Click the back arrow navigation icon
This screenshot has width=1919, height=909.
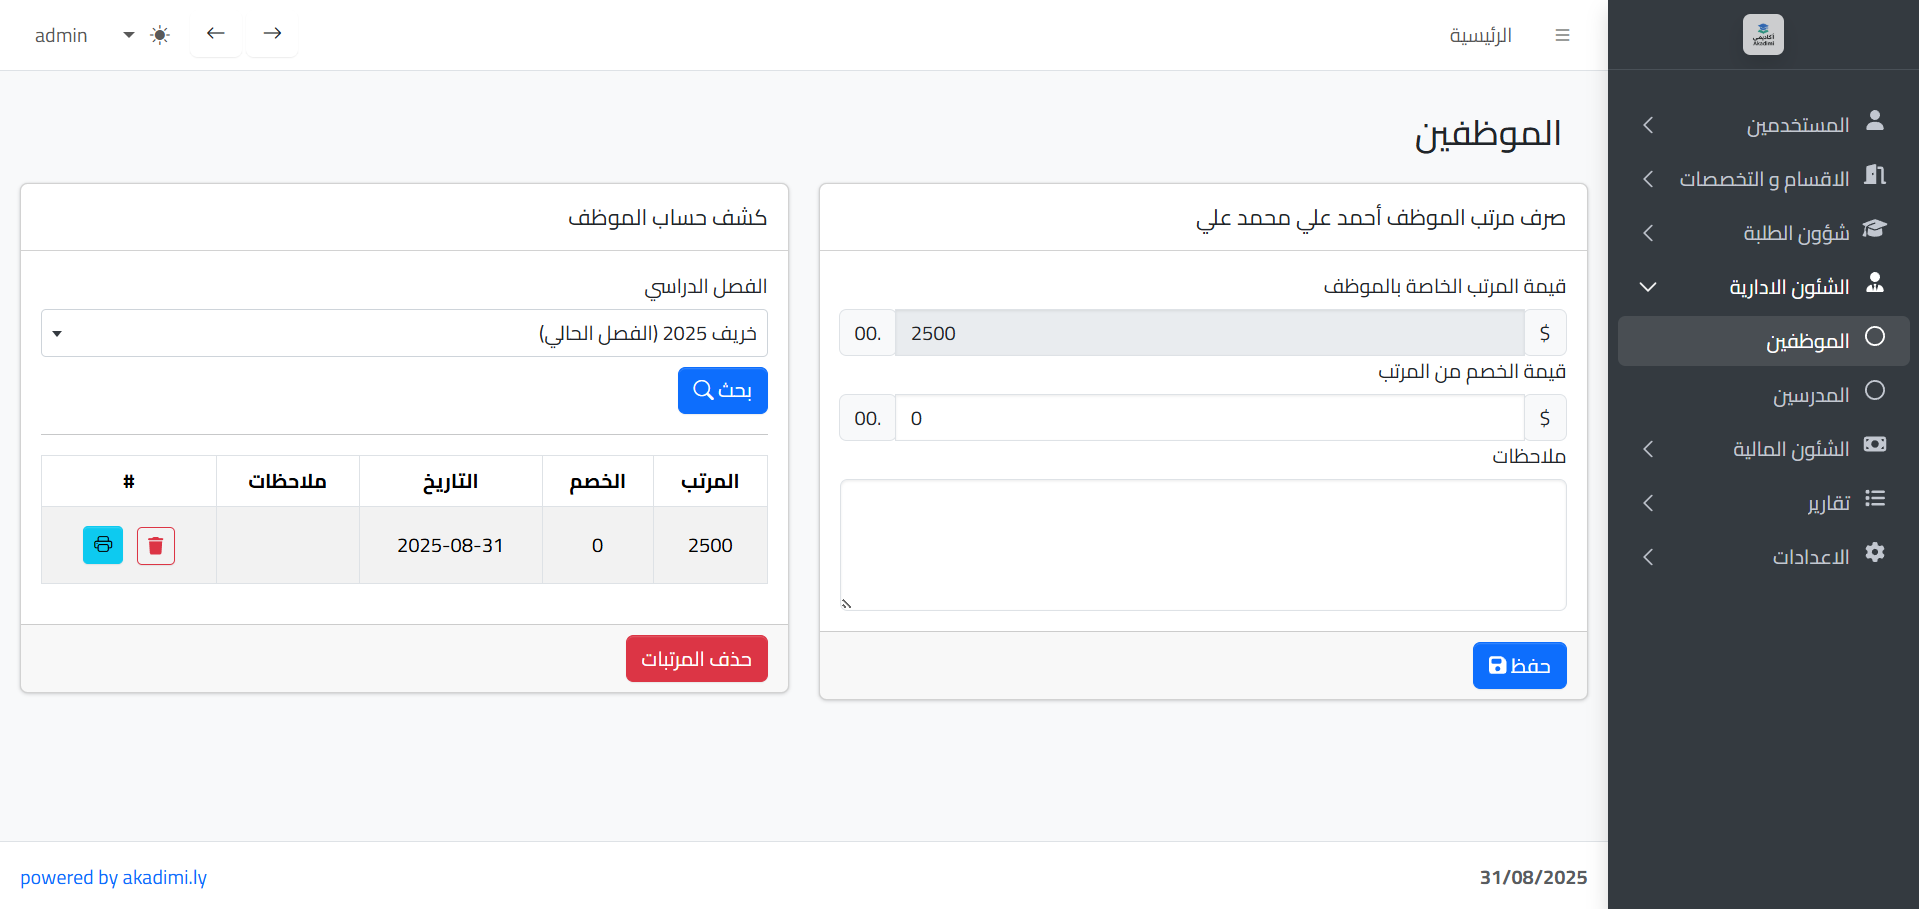click(x=216, y=34)
